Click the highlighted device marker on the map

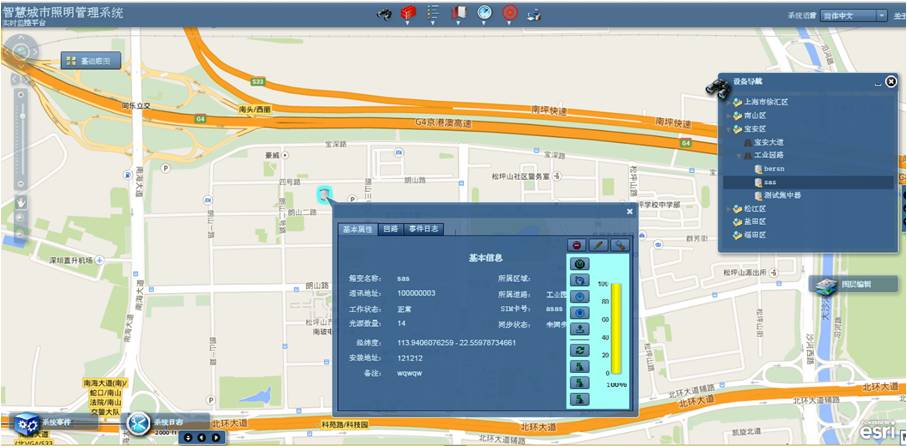324,194
